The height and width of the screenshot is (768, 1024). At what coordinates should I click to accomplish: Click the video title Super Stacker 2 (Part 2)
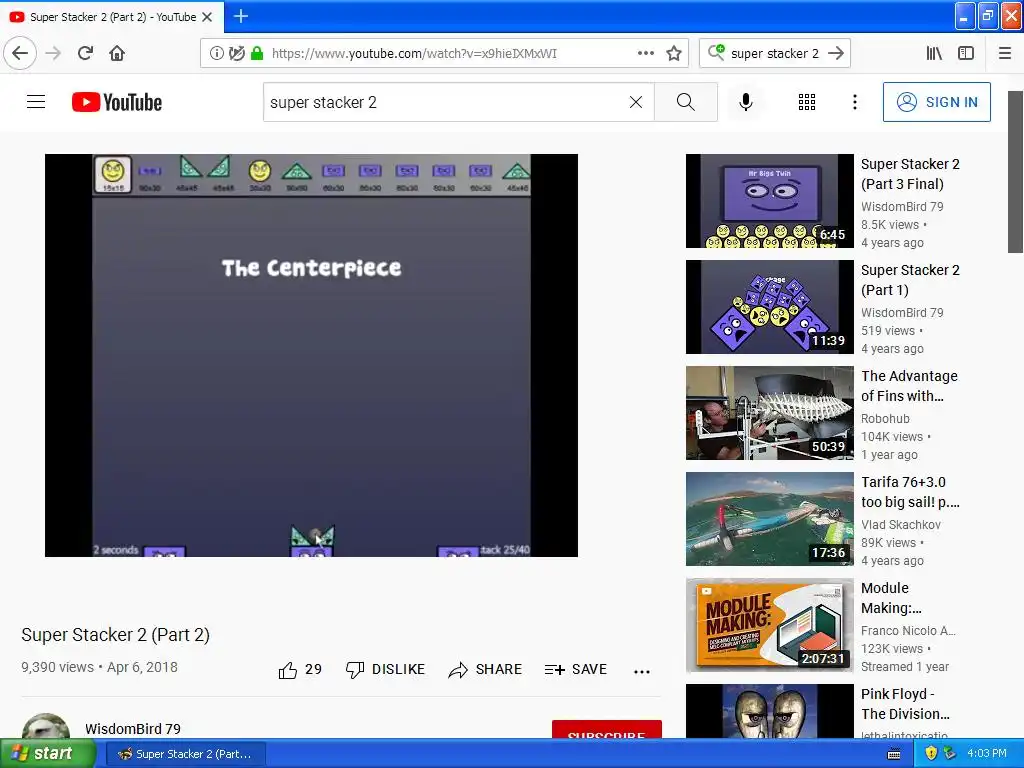point(116,635)
